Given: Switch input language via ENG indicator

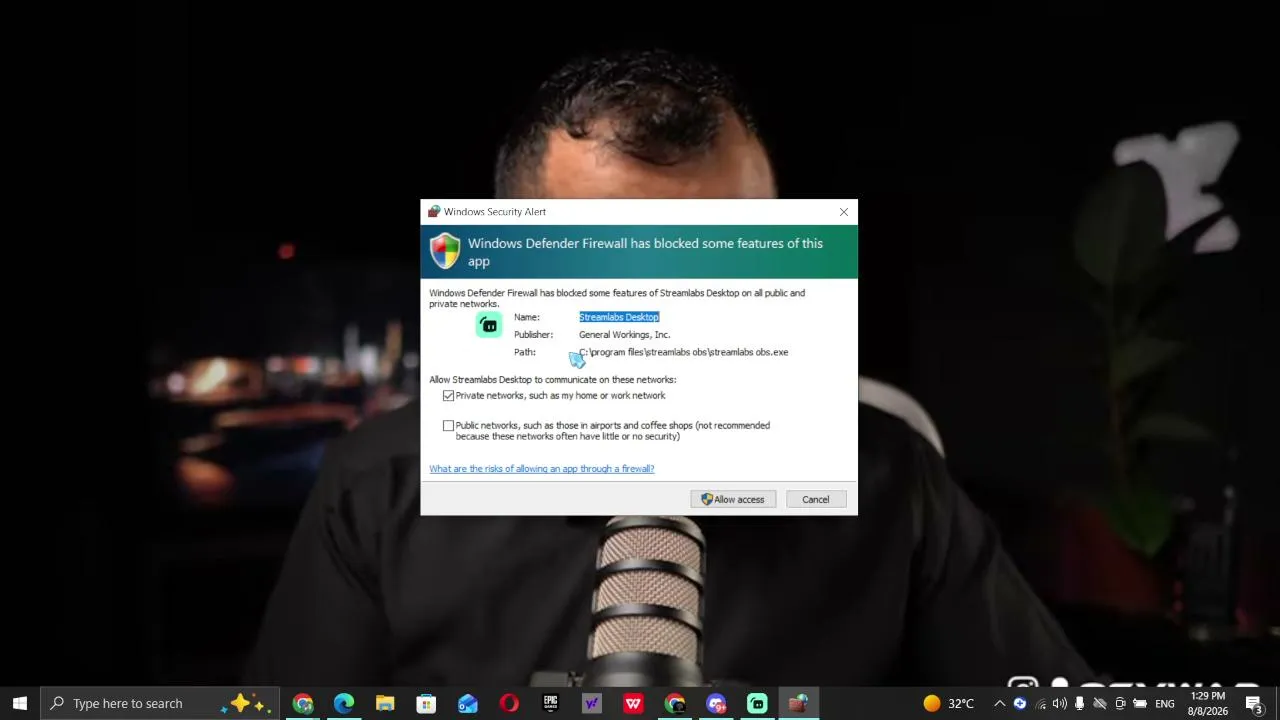Looking at the screenshot, I should coord(1165,704).
